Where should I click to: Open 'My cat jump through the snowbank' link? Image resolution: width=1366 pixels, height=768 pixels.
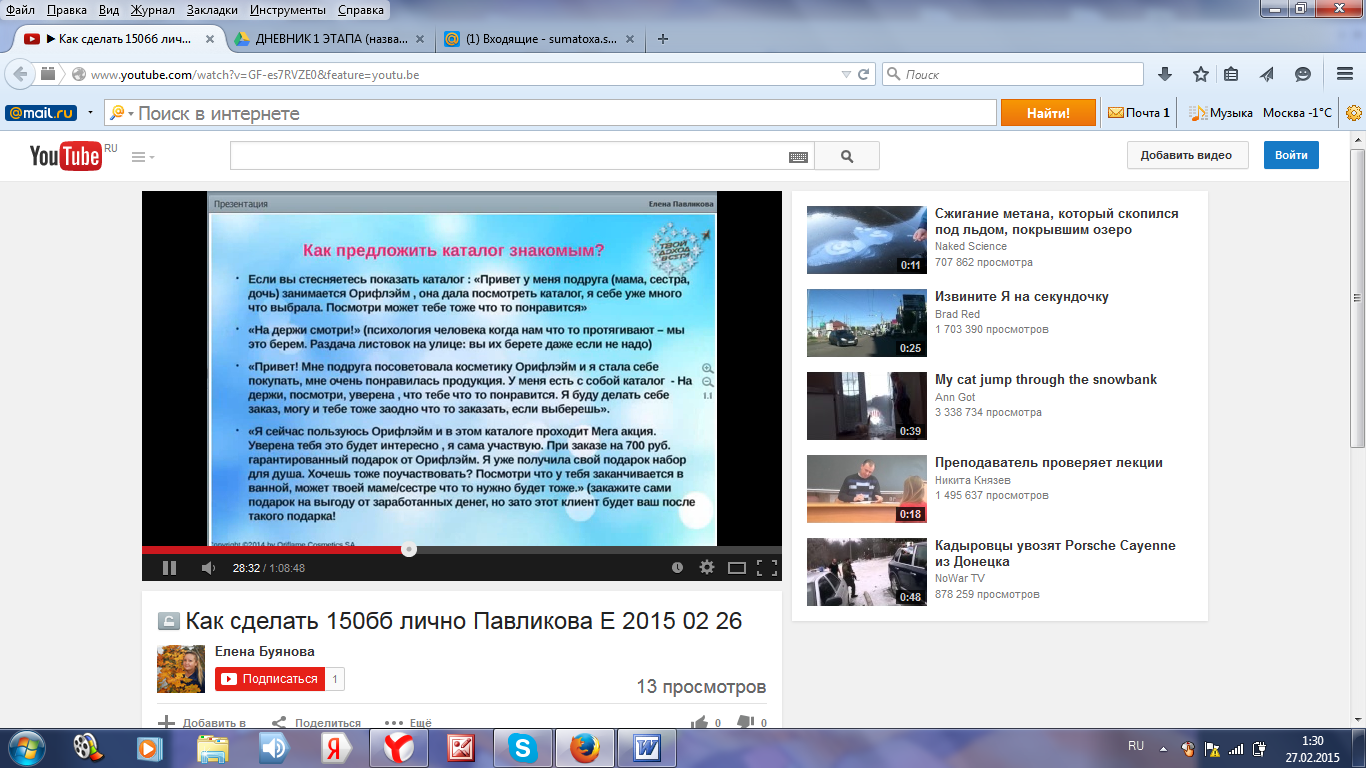click(1046, 380)
